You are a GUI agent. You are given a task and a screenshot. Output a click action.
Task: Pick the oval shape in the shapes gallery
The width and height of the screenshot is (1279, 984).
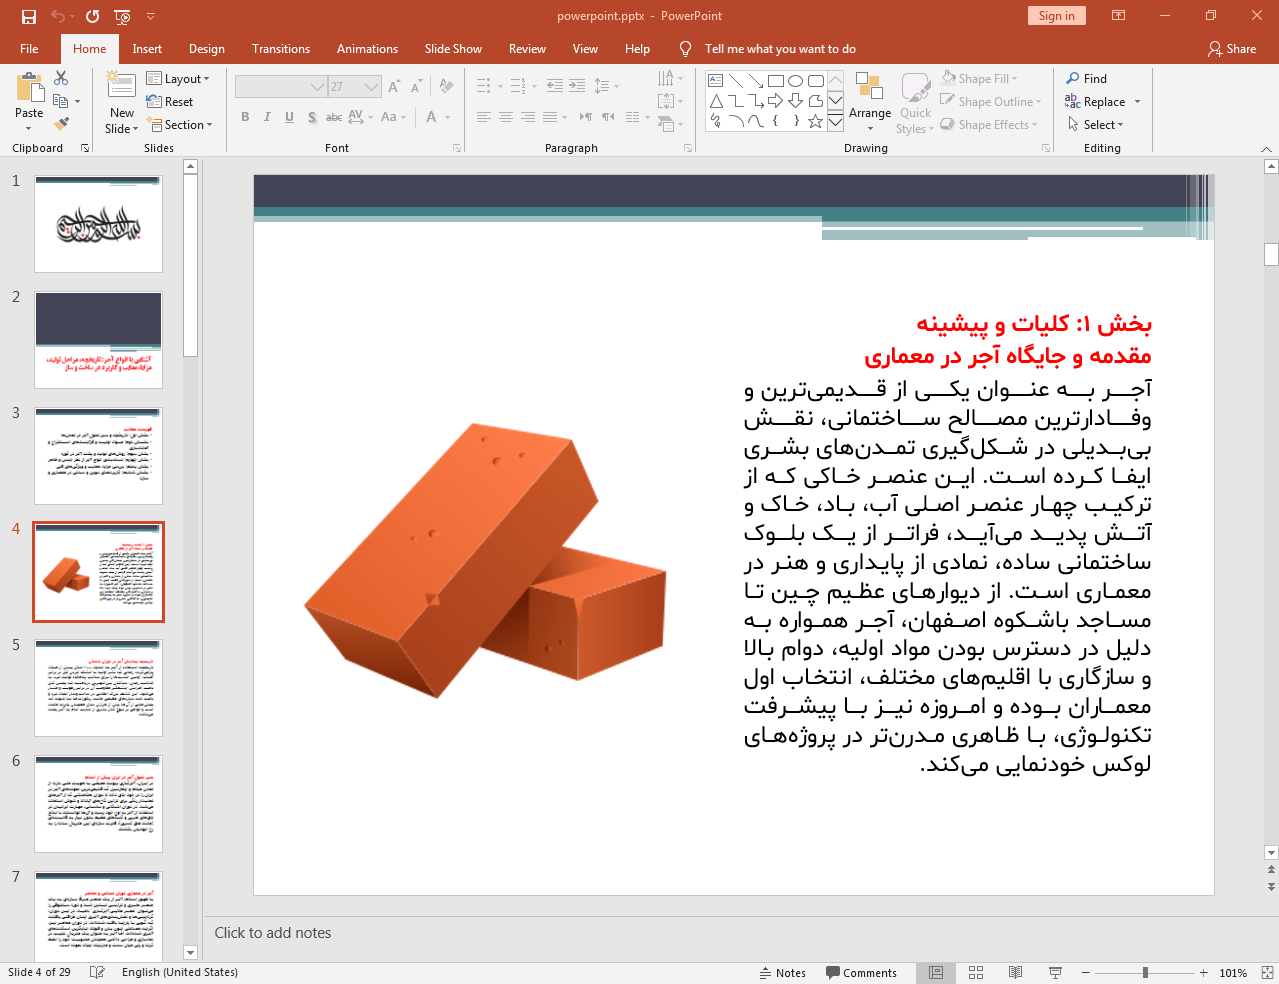click(795, 81)
